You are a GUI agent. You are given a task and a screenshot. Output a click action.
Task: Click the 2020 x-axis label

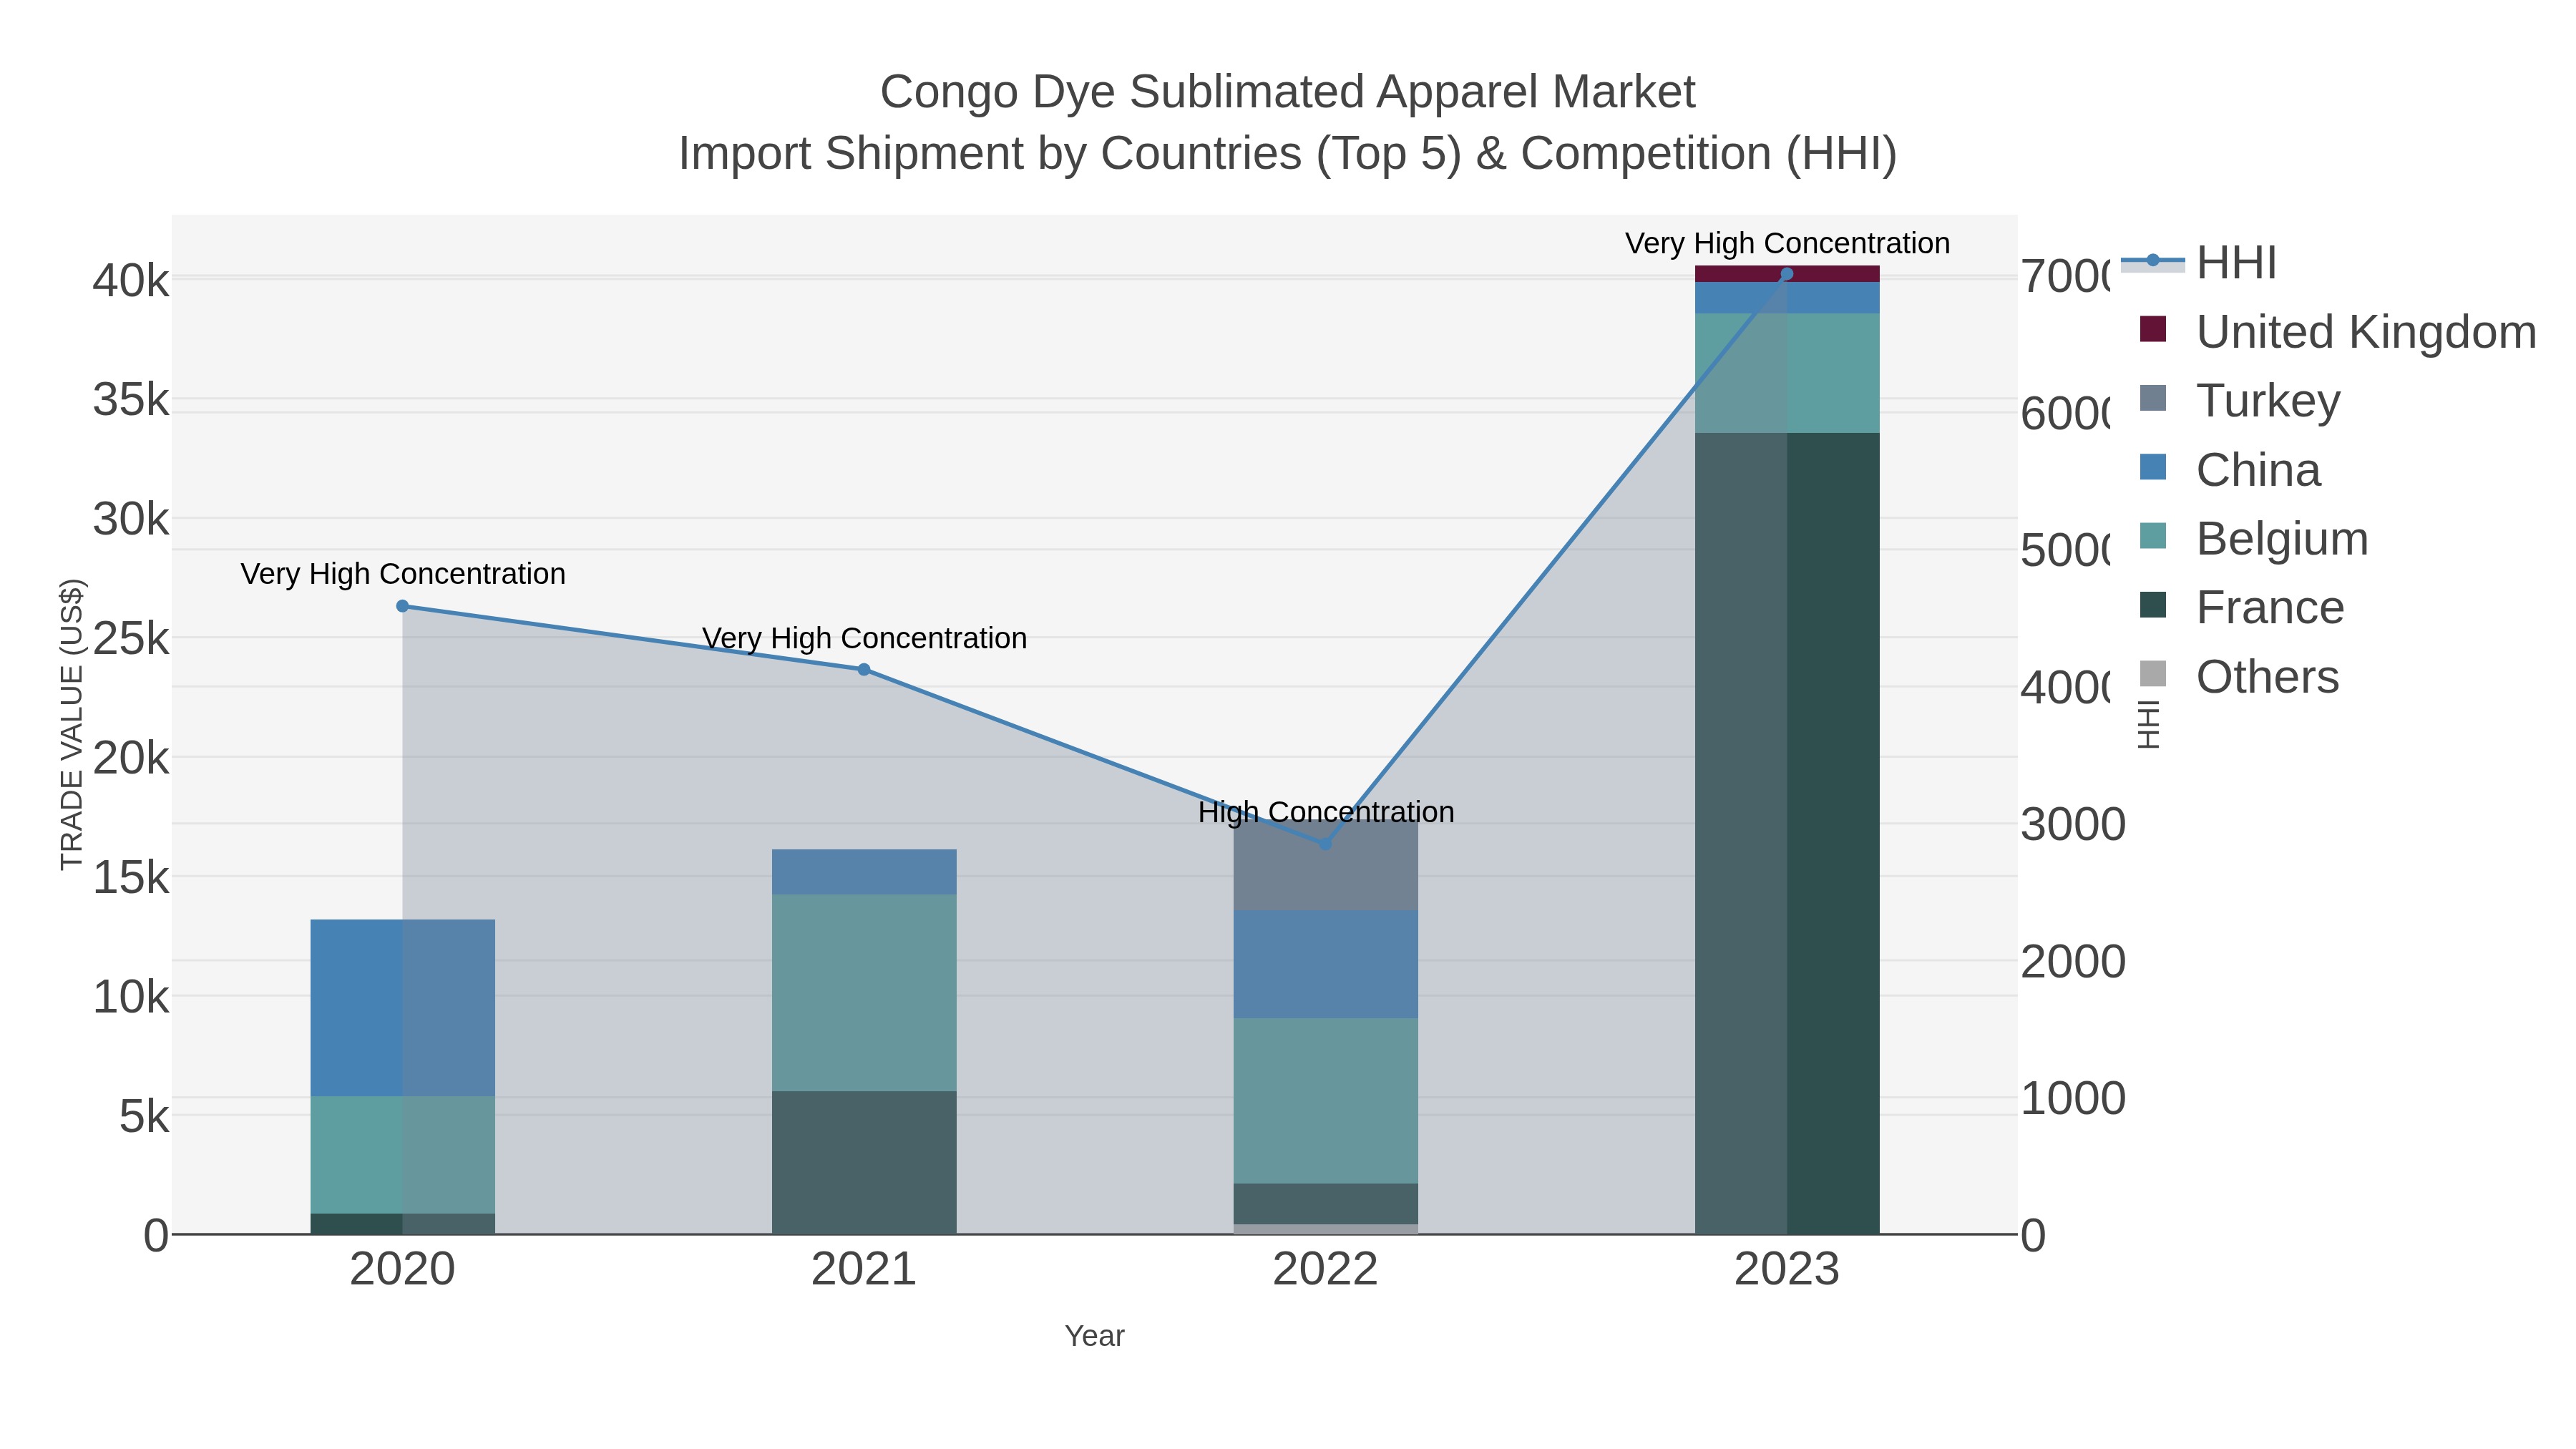[x=402, y=1270]
